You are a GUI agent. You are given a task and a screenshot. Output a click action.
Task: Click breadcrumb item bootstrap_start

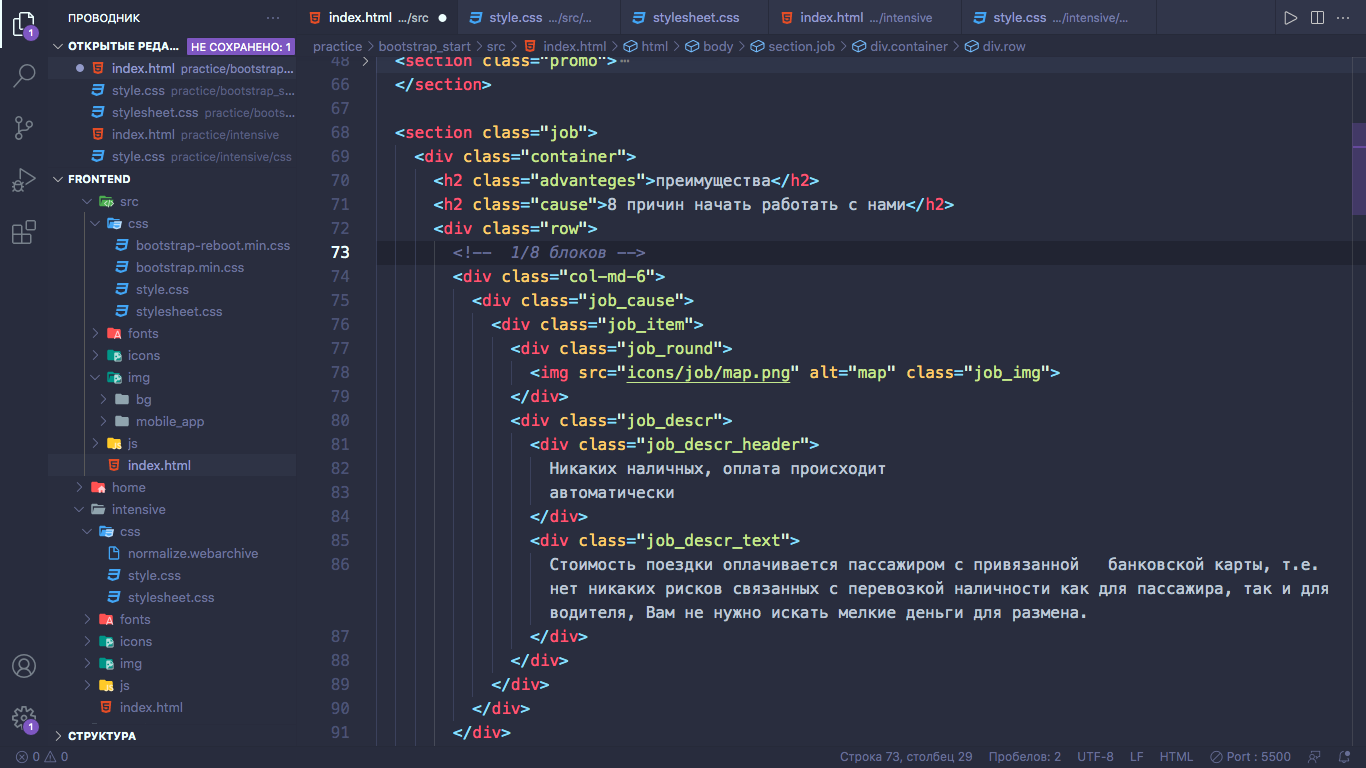tap(424, 46)
